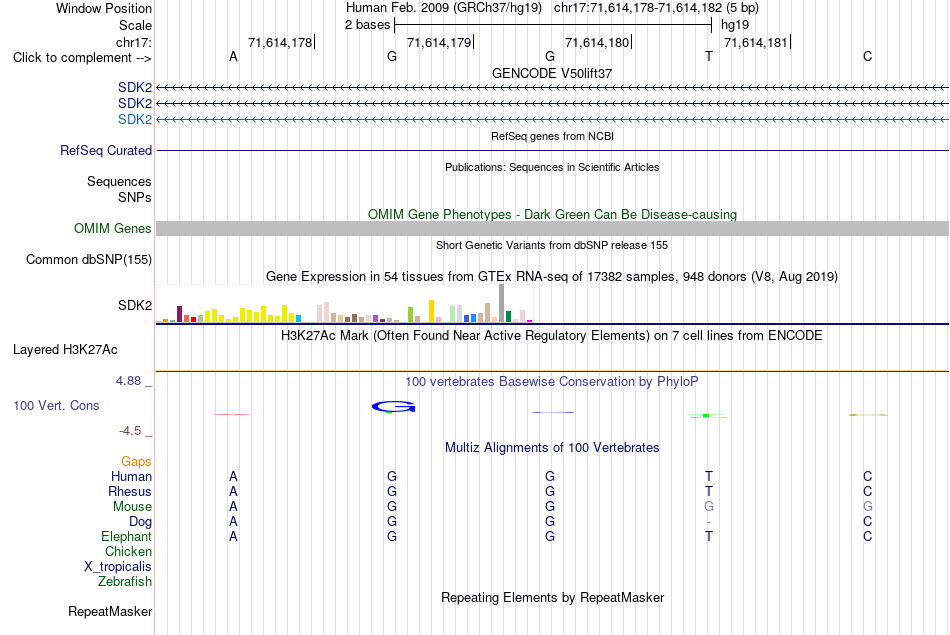Click the 71,614,179 position on the ruler
This screenshot has height=635, width=950.
pos(439,42)
